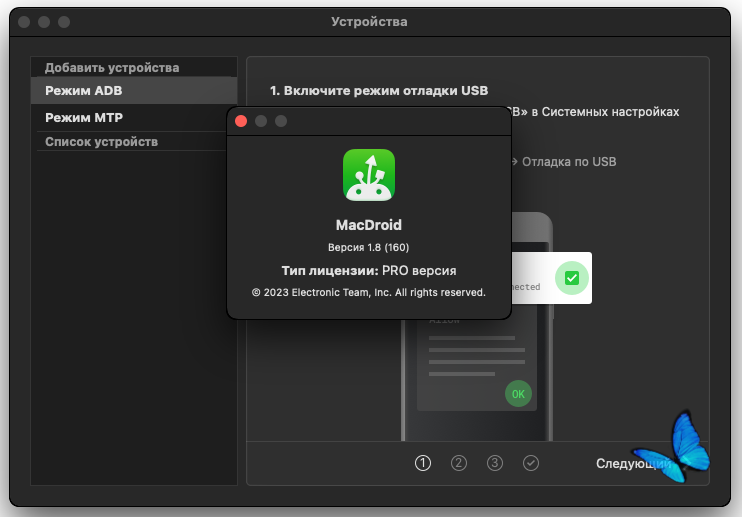Click the MacDroid app icon in About dialog
Viewport: 742px width, 517px height.
(369, 175)
